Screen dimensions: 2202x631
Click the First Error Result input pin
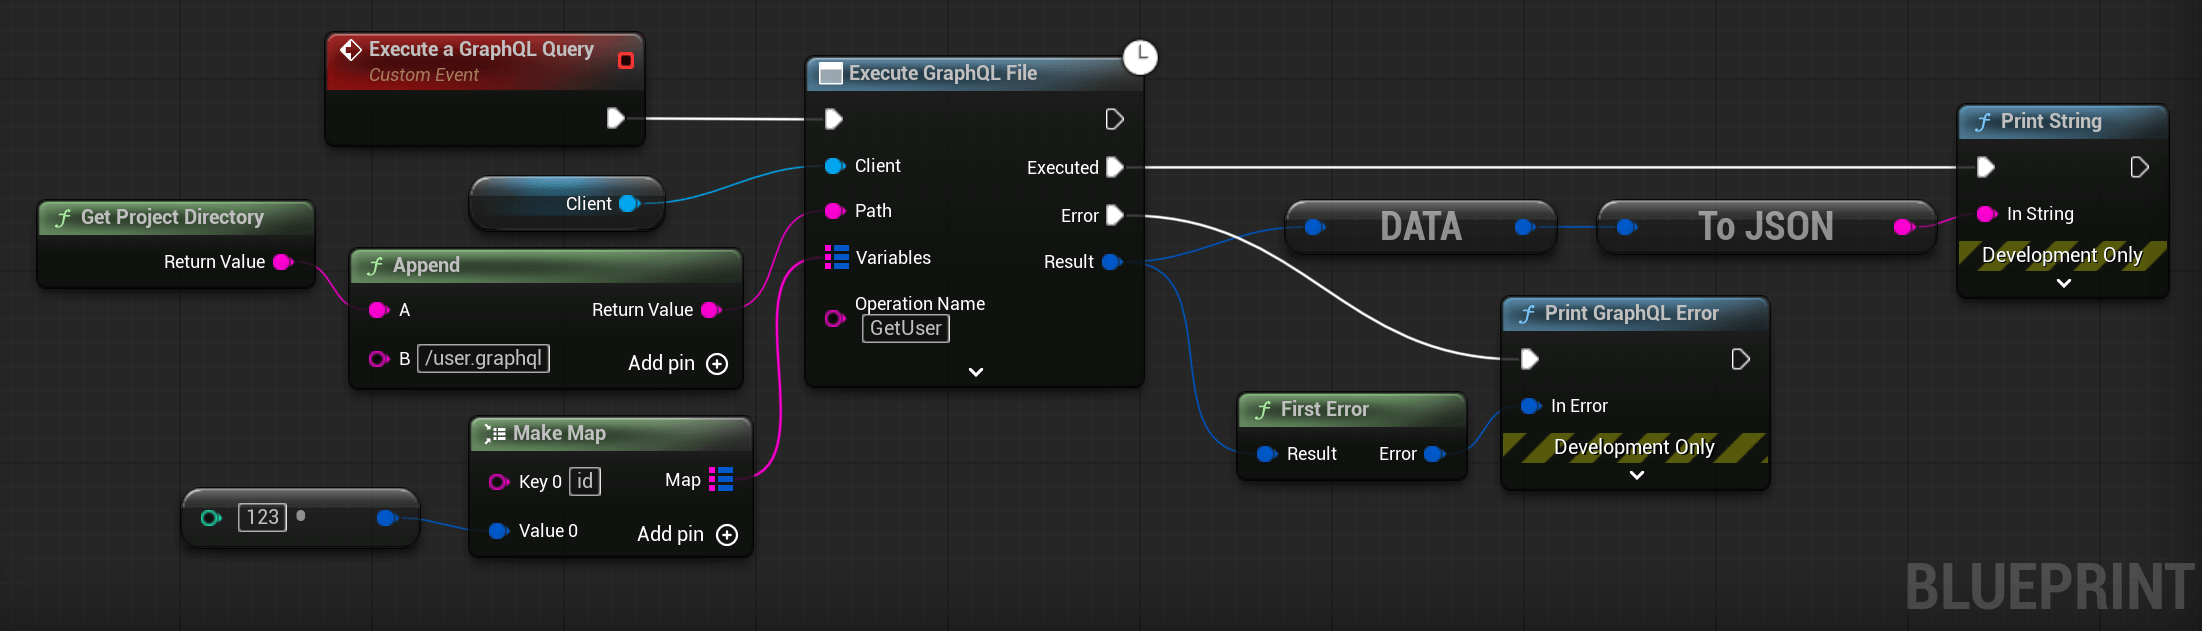1267,454
